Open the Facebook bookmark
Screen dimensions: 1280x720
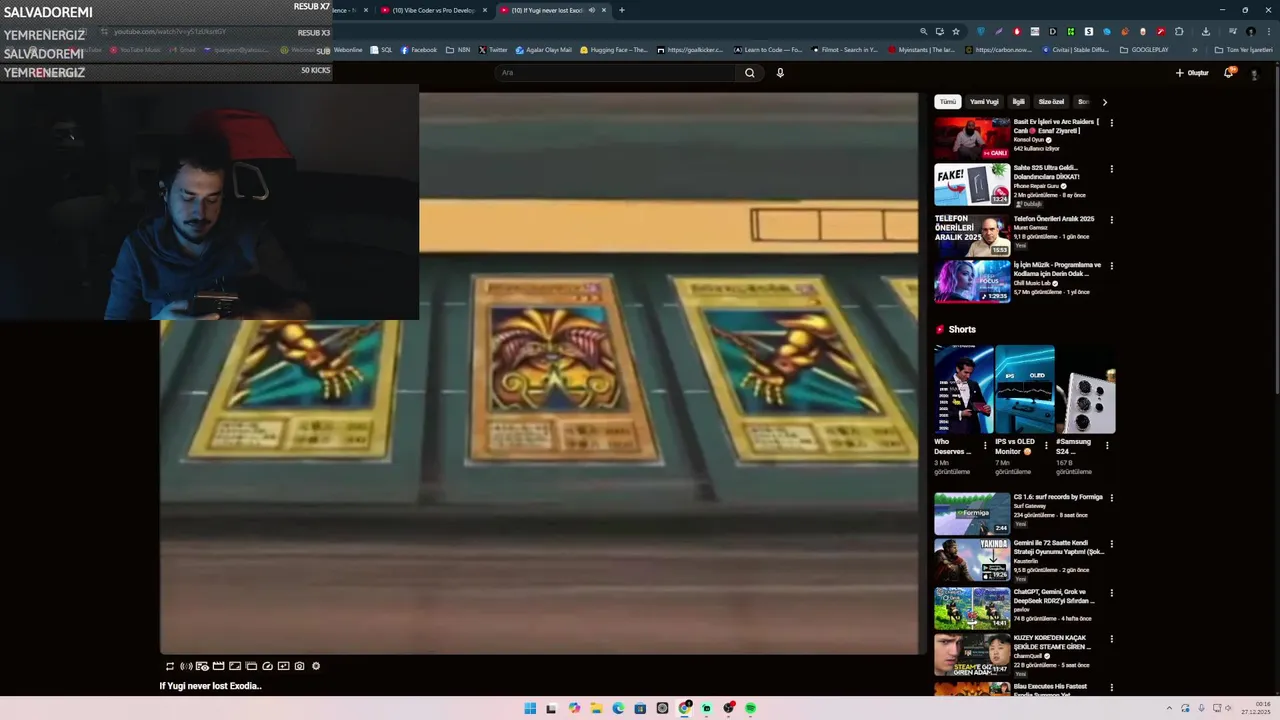click(x=419, y=50)
